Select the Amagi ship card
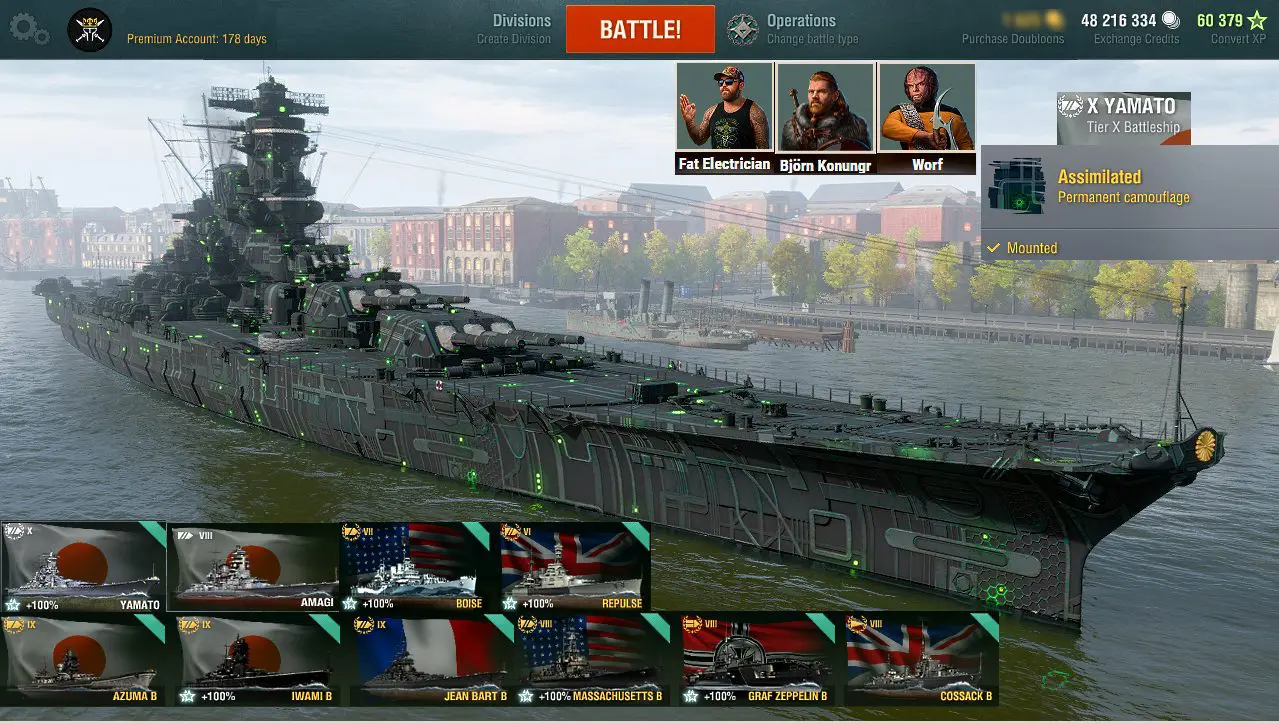 (253, 566)
